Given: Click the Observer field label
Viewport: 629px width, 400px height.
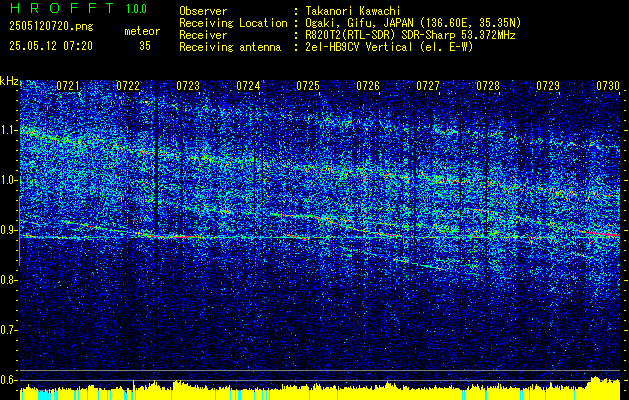Looking at the screenshot, I should point(203,11).
